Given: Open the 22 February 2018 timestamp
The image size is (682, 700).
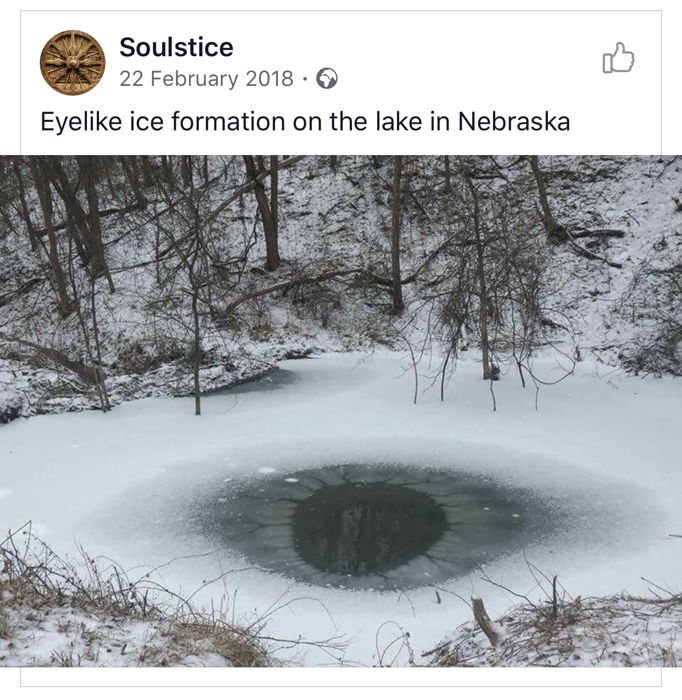Looking at the screenshot, I should 206,79.
